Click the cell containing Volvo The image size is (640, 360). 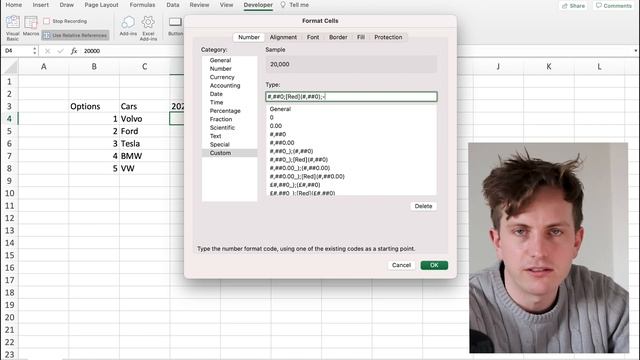[x=144, y=119]
